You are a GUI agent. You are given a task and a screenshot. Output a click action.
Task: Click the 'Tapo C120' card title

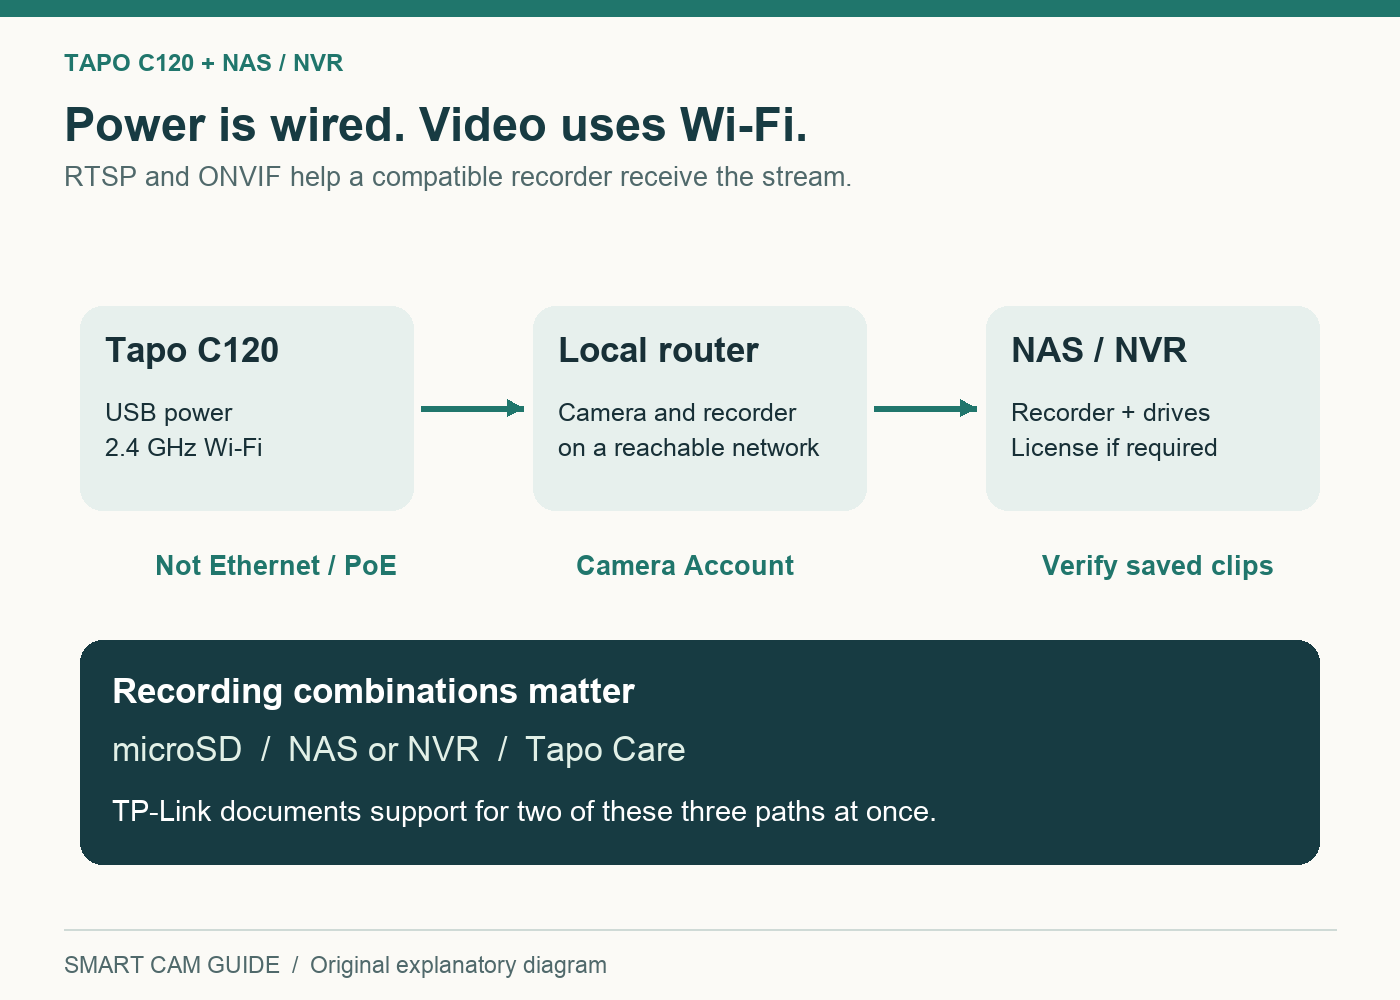[x=192, y=351]
